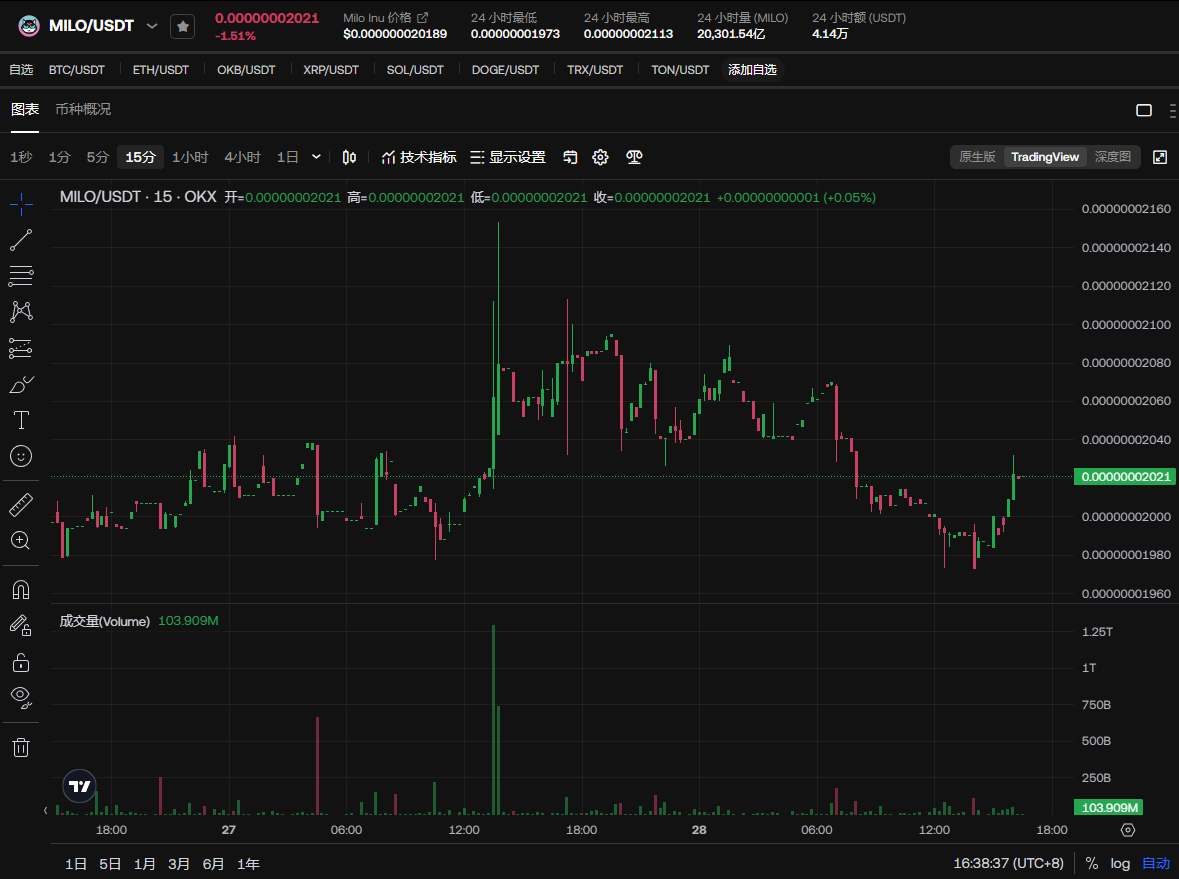Collapse the volume pane arrow
The height and width of the screenshot is (879, 1179).
coord(46,811)
